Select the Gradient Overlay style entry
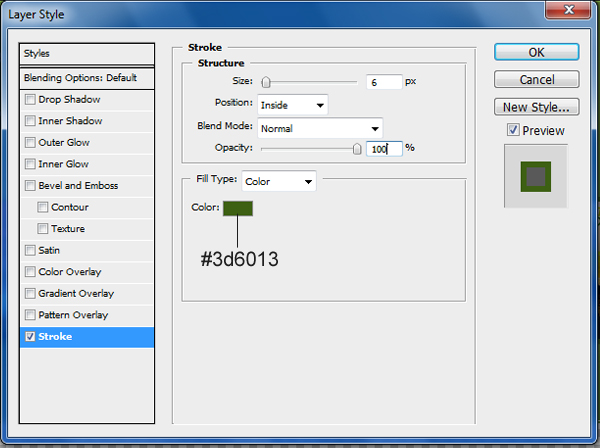The width and height of the screenshot is (600, 448). [x=87, y=294]
